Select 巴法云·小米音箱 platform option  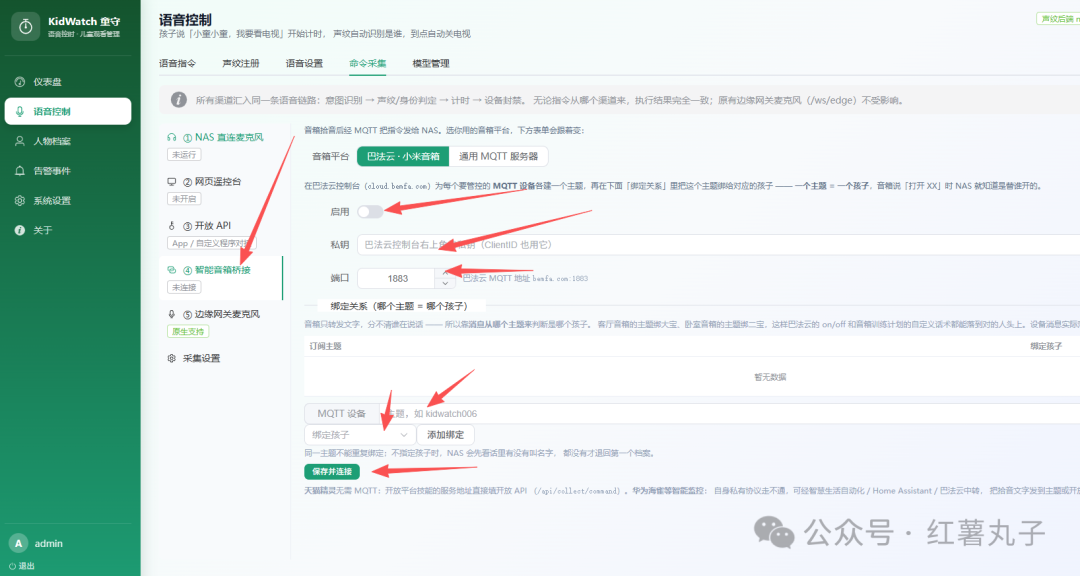click(x=403, y=156)
